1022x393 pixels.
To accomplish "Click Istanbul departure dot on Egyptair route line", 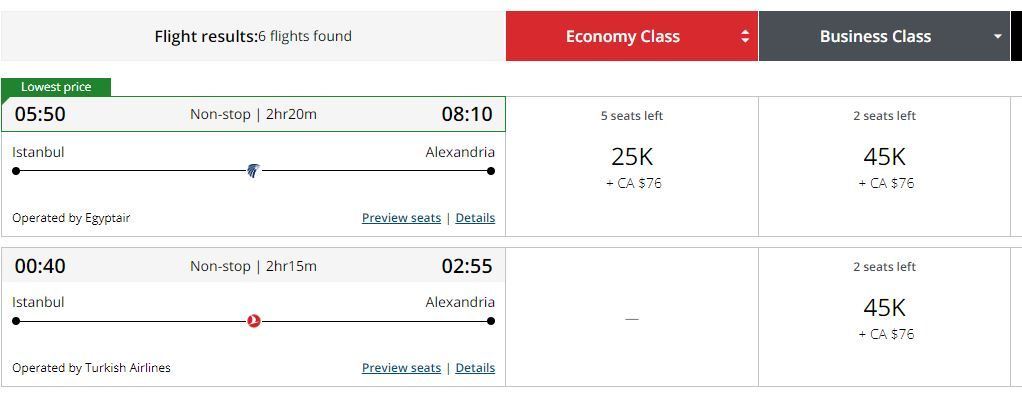I will [16, 171].
